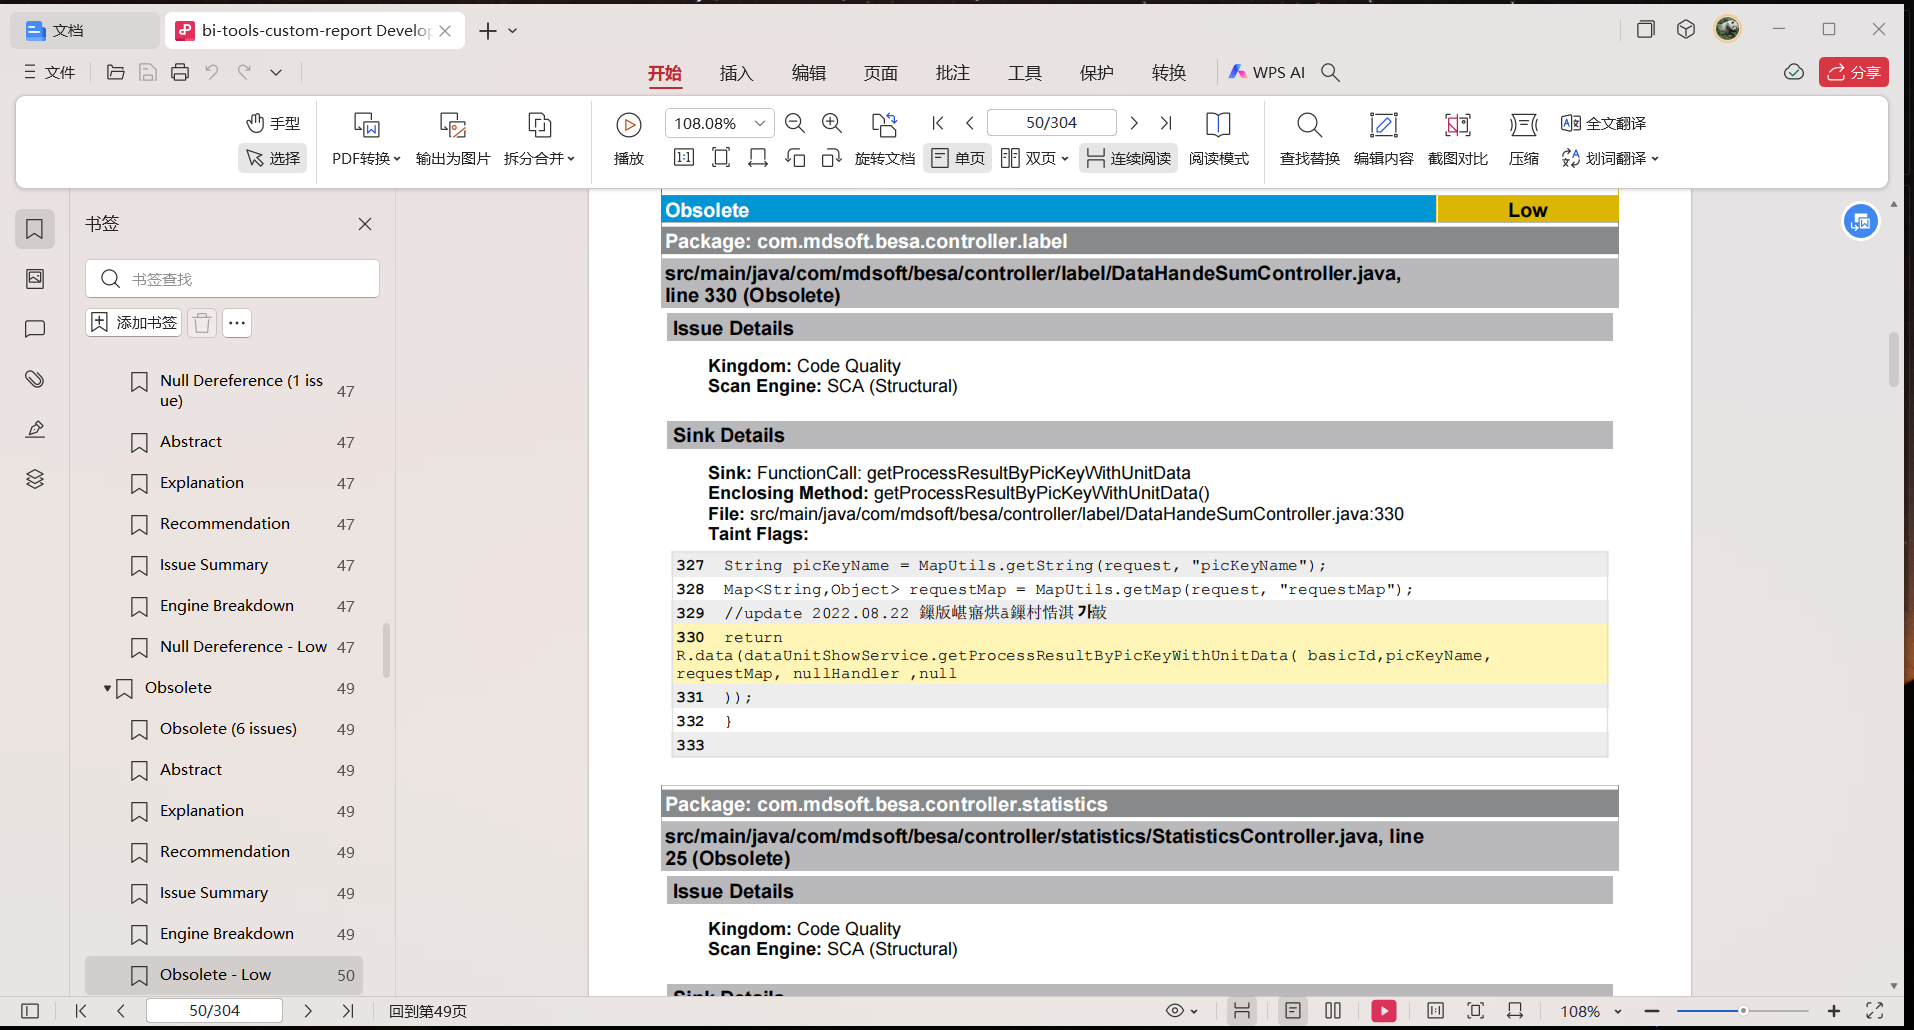Launch the 截图对比 screenshot compare tool
The height and width of the screenshot is (1030, 1914).
point(1457,138)
